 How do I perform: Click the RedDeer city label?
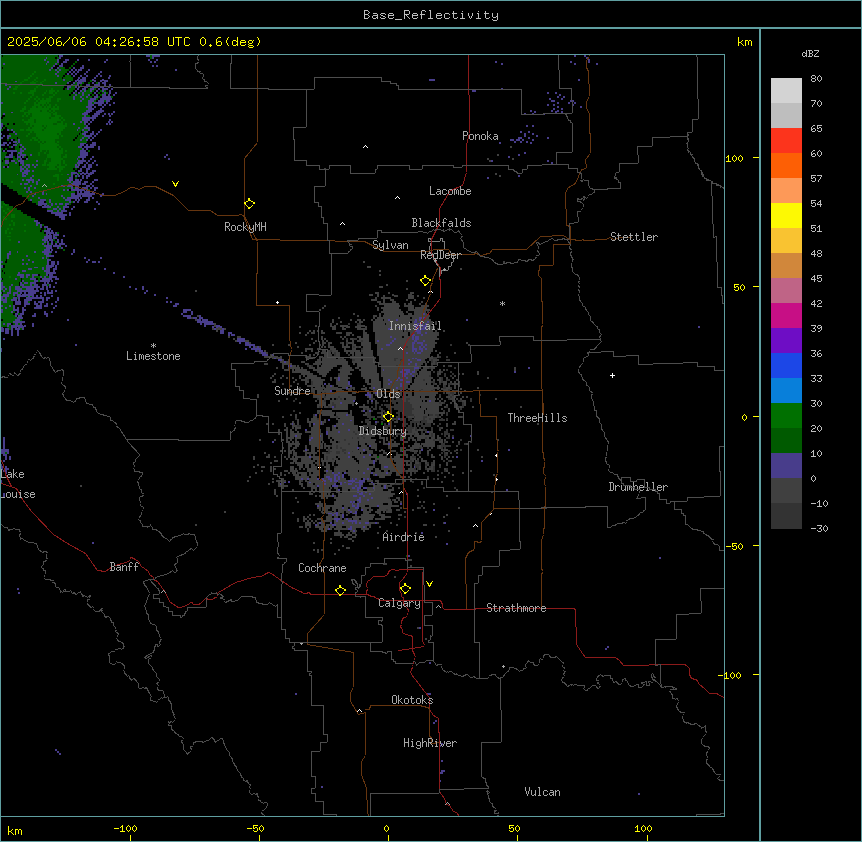tap(440, 255)
